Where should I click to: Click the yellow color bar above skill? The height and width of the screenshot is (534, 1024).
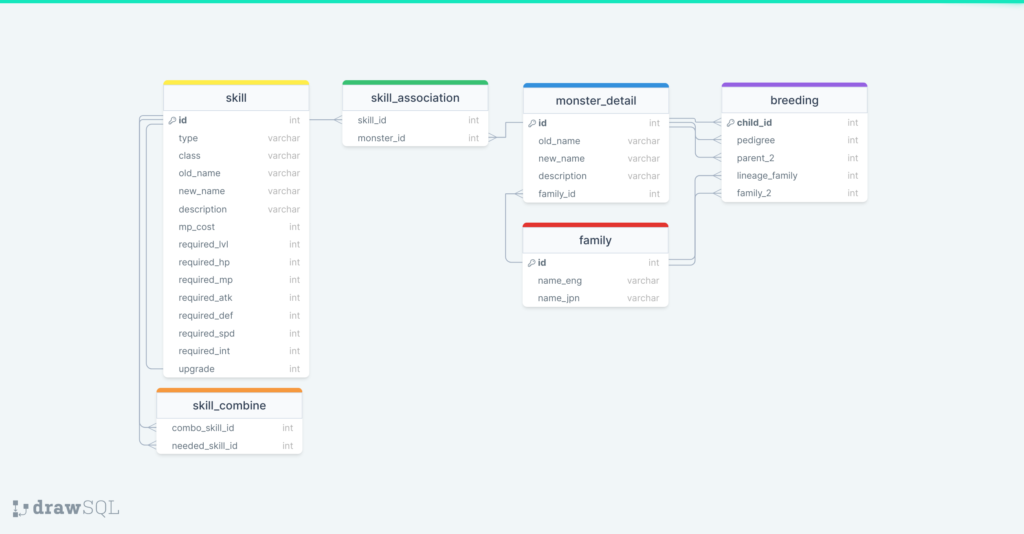point(236,83)
